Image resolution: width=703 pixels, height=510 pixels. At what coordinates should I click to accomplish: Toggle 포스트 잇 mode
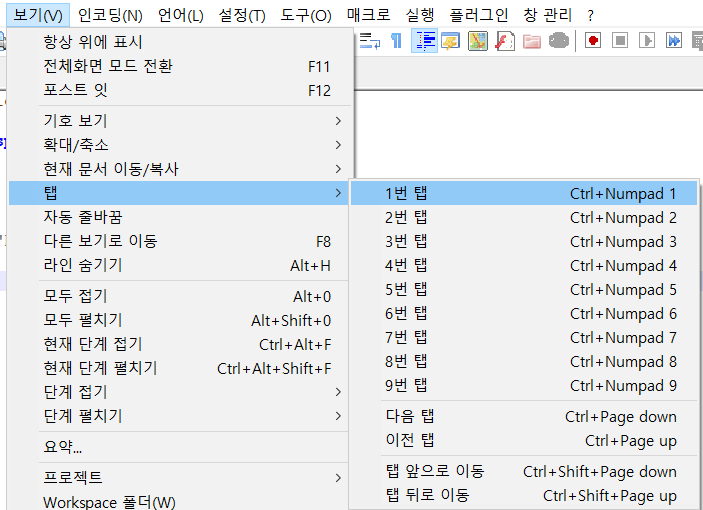[178, 91]
